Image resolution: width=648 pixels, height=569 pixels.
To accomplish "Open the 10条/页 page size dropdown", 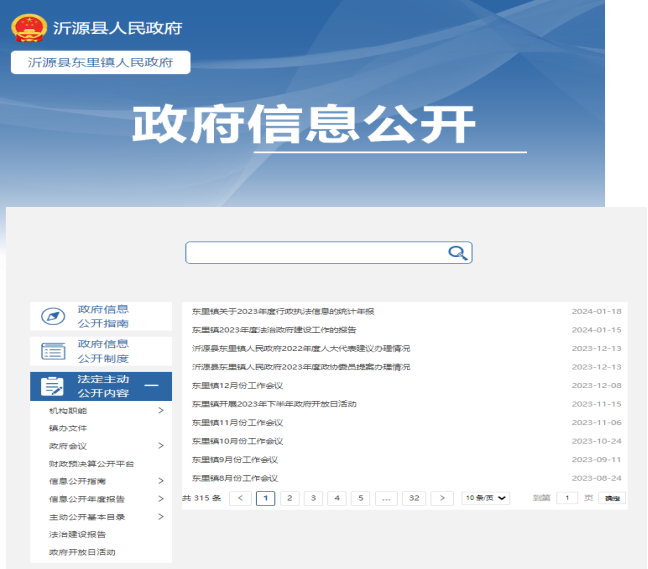I will tap(485, 498).
